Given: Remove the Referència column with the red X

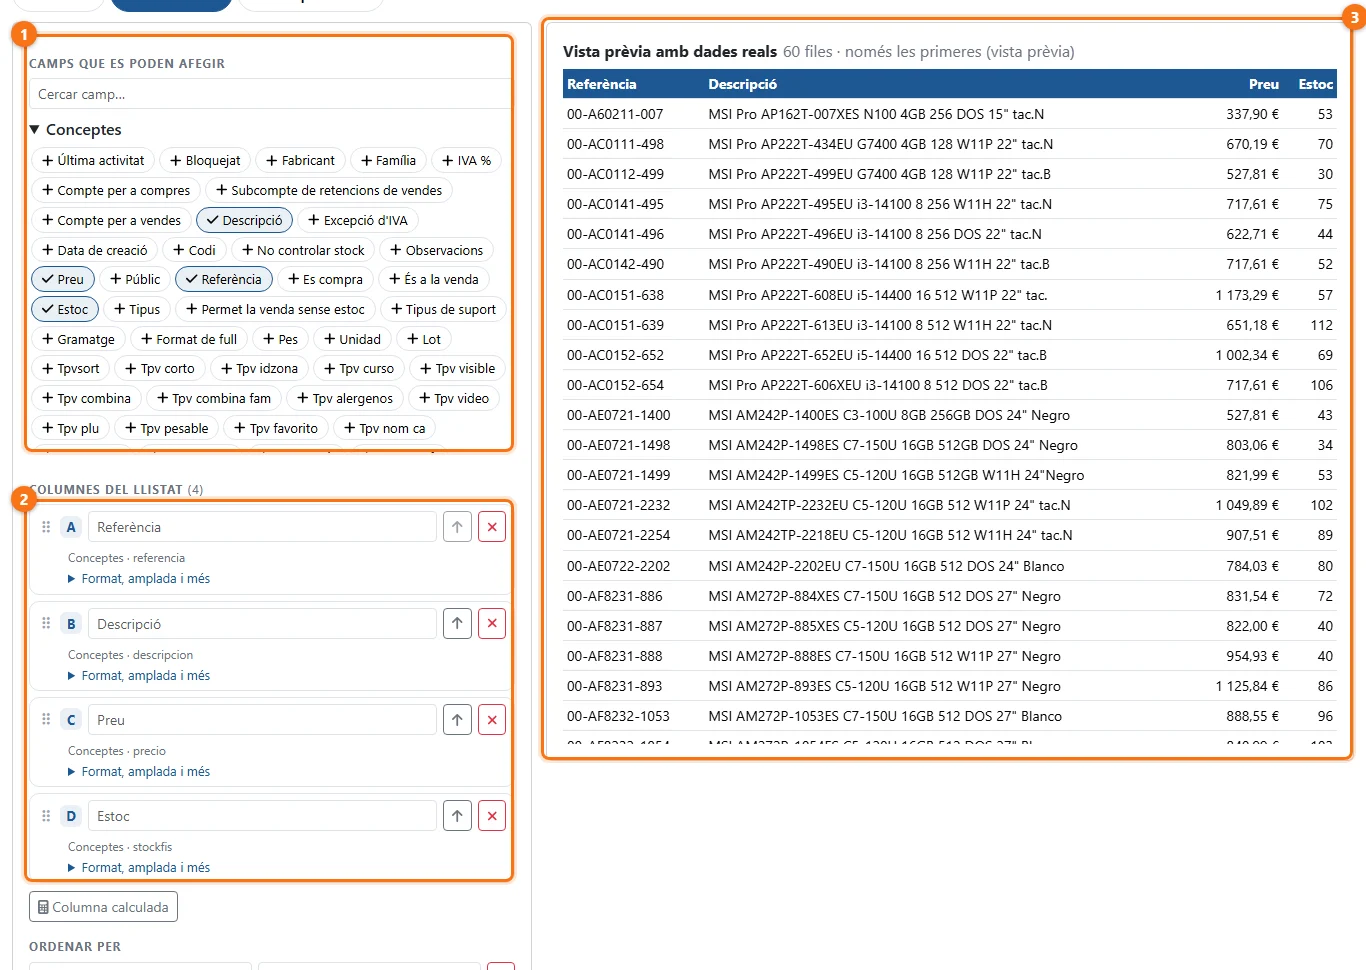Looking at the screenshot, I should pos(492,527).
